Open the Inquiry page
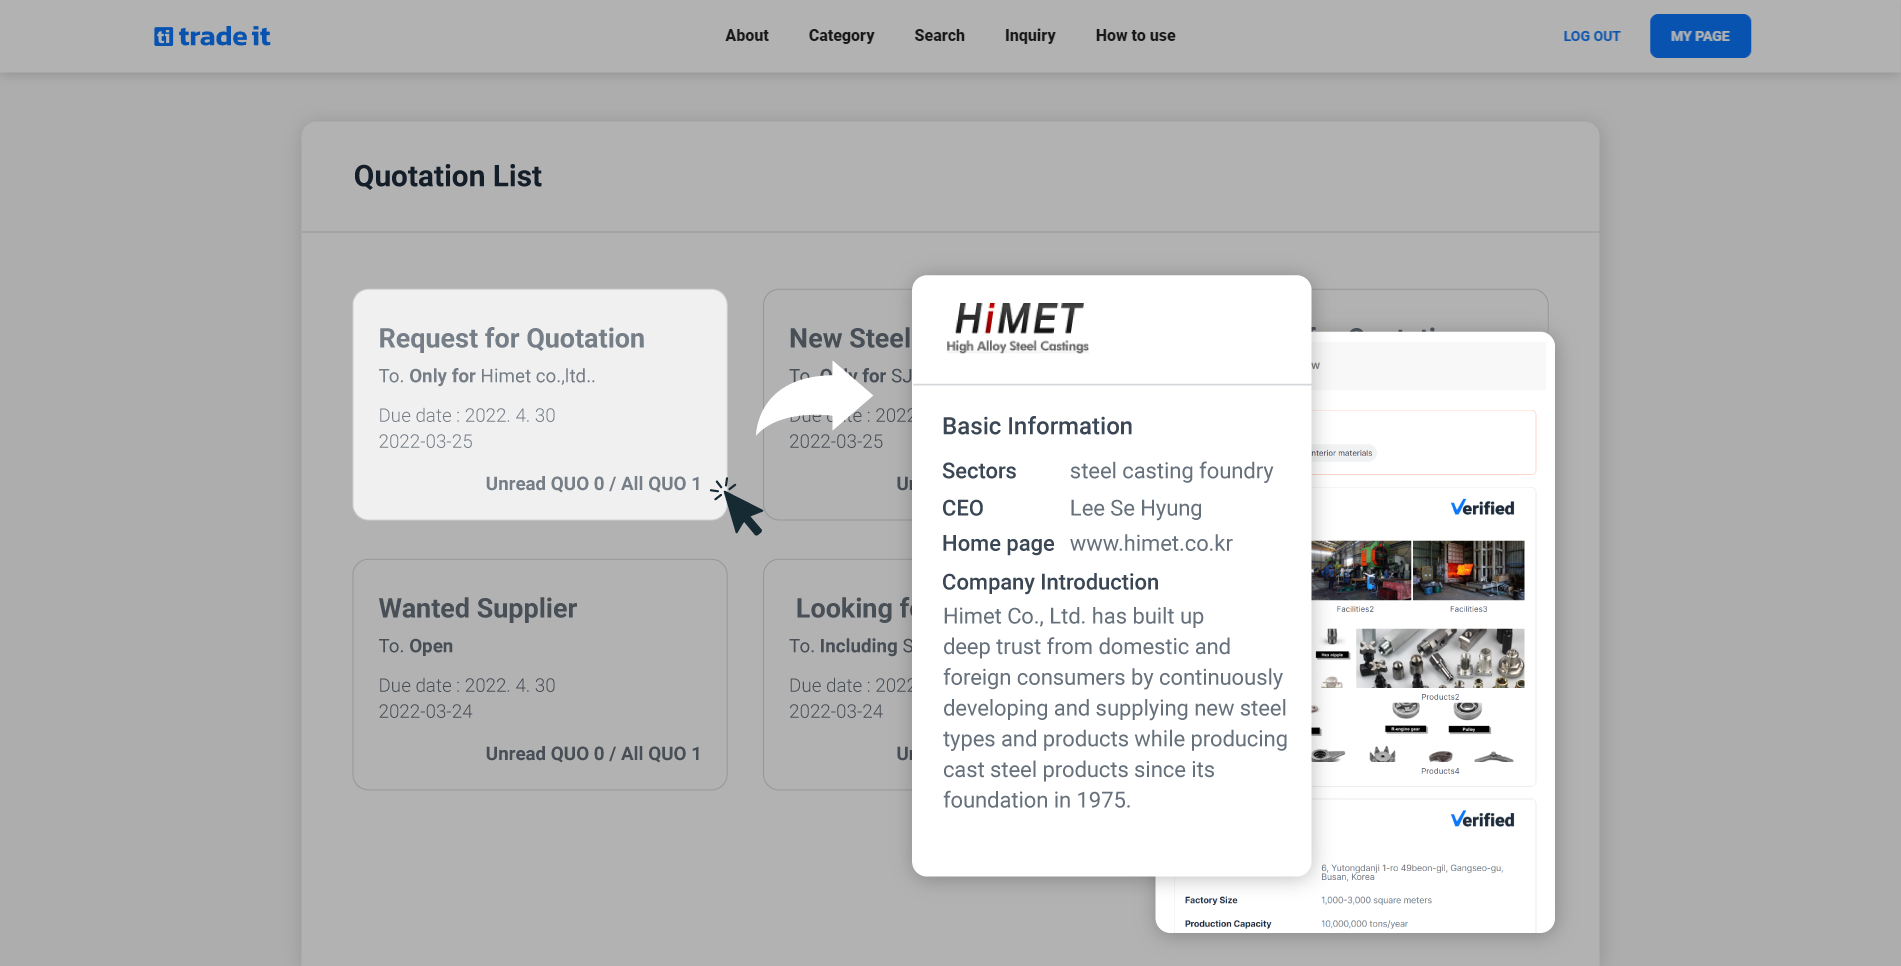 pyautogui.click(x=1029, y=36)
